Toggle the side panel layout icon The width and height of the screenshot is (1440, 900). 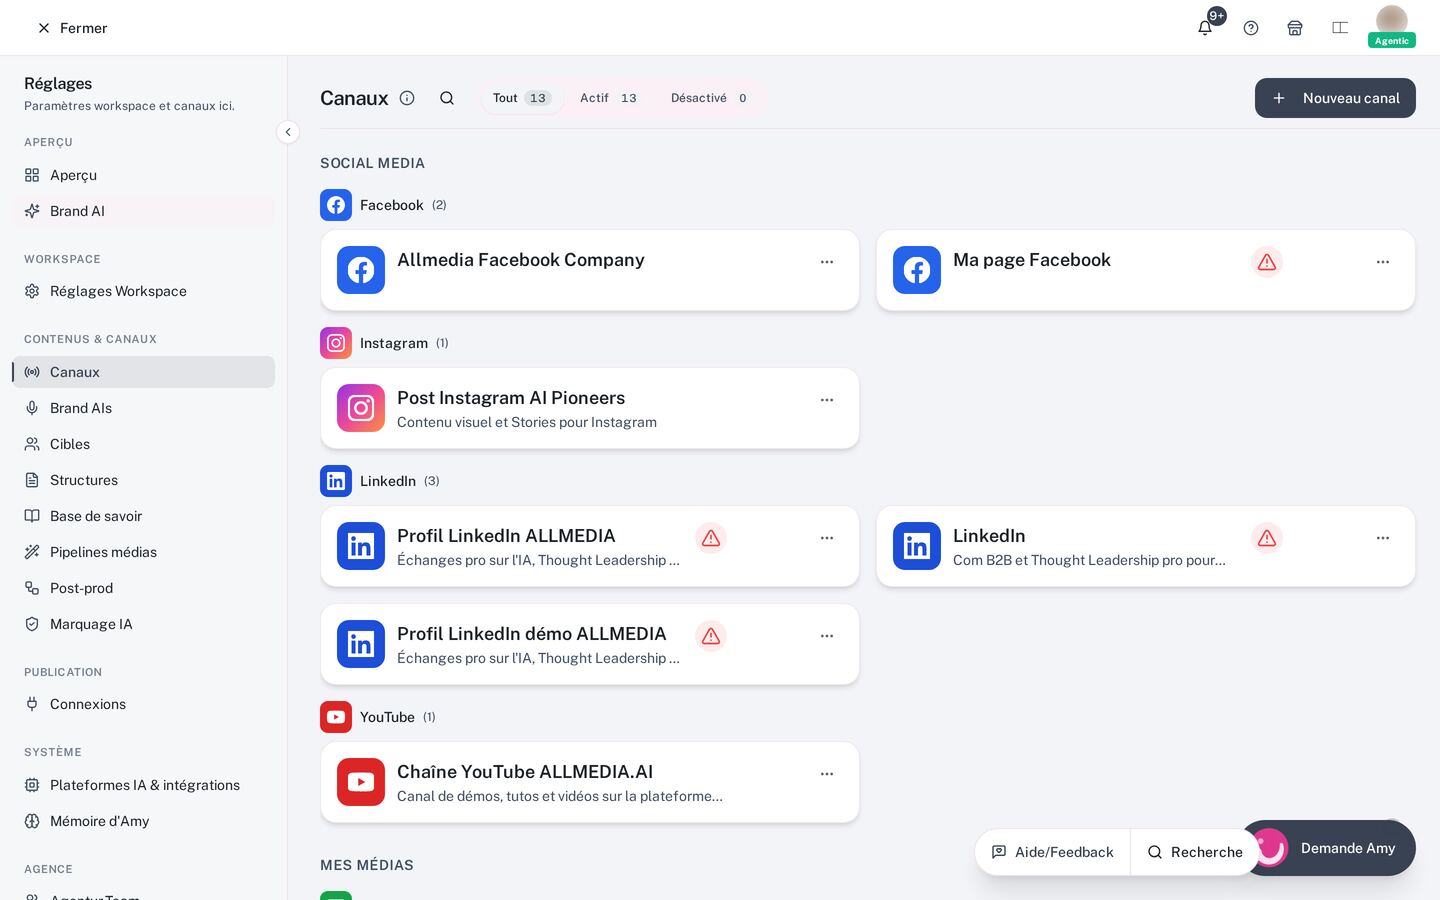click(1340, 28)
